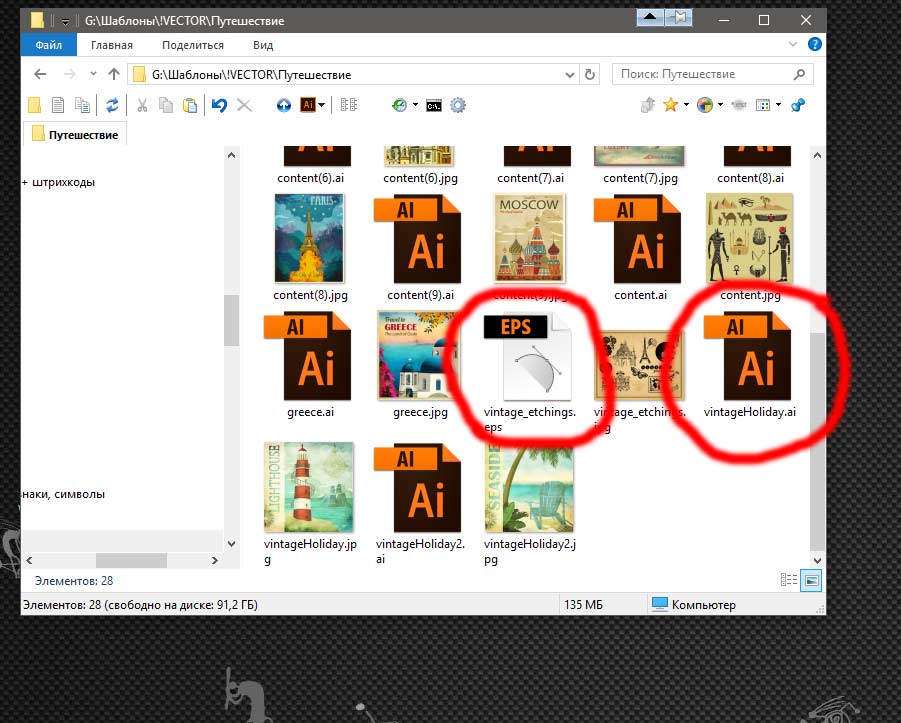Click the blue help question mark
Image resolution: width=901 pixels, height=723 pixels.
(815, 44)
